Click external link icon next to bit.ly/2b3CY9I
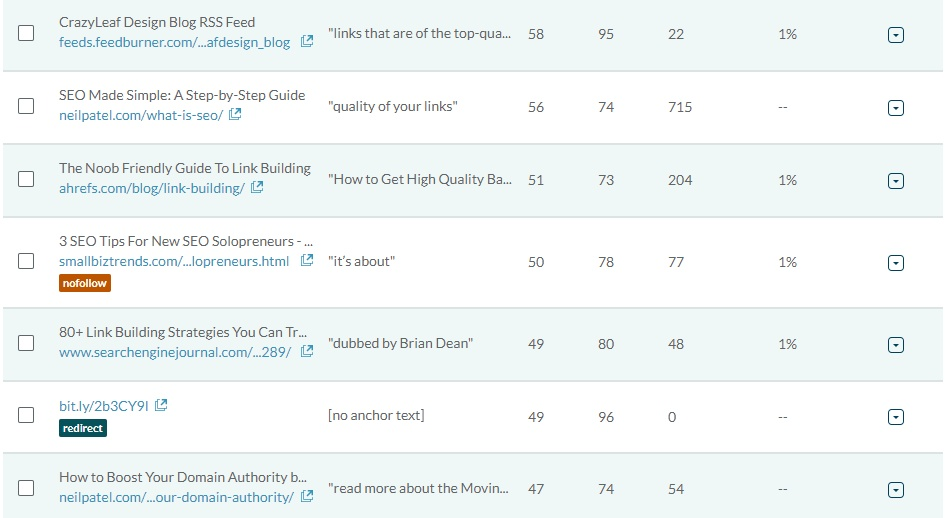This screenshot has width=947, height=518. (x=161, y=405)
